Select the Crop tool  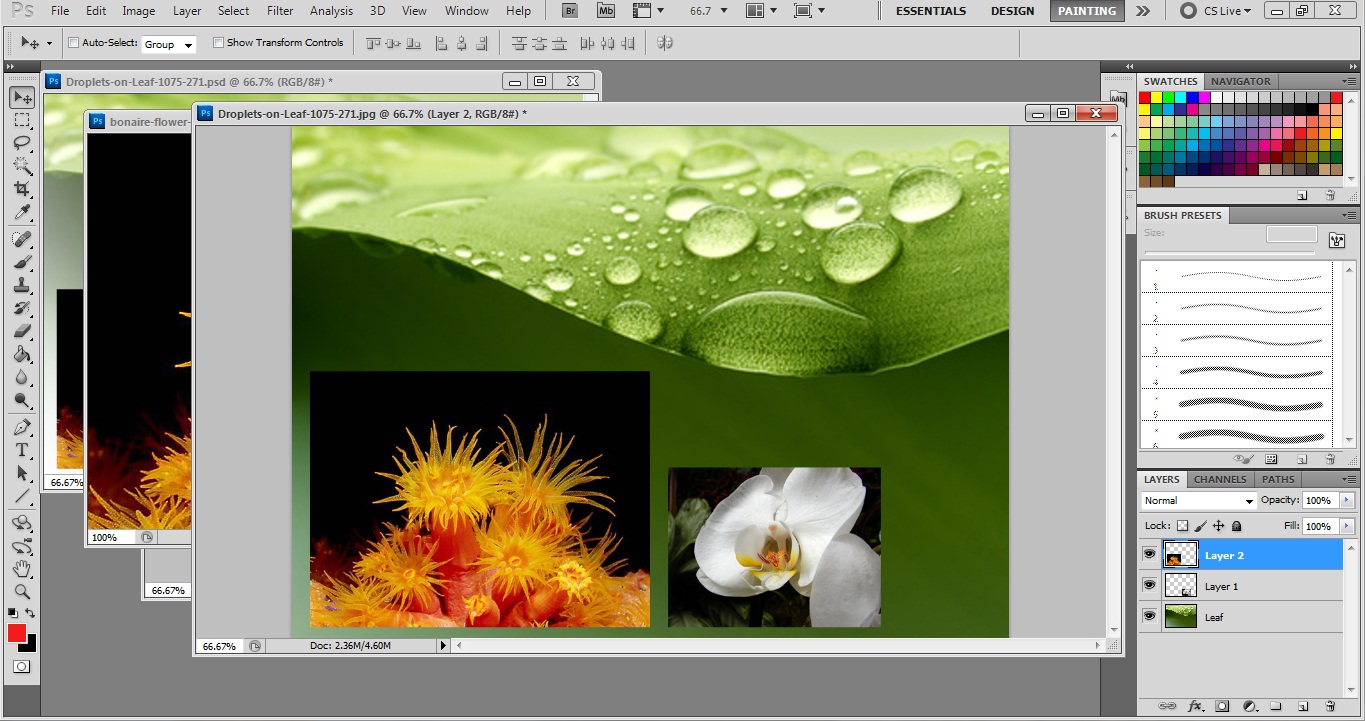pyautogui.click(x=22, y=189)
